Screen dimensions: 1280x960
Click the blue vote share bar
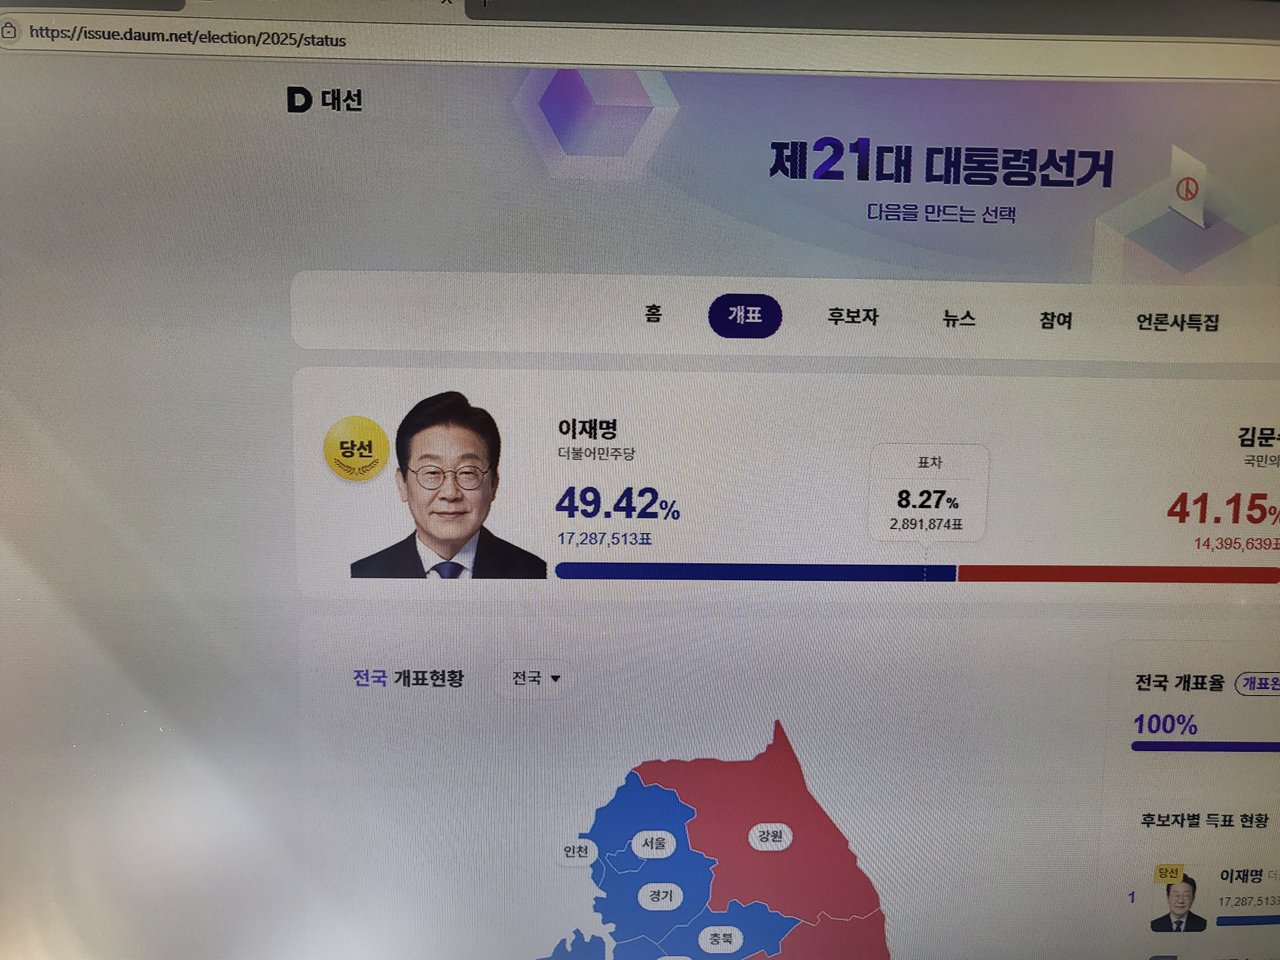coord(755,572)
